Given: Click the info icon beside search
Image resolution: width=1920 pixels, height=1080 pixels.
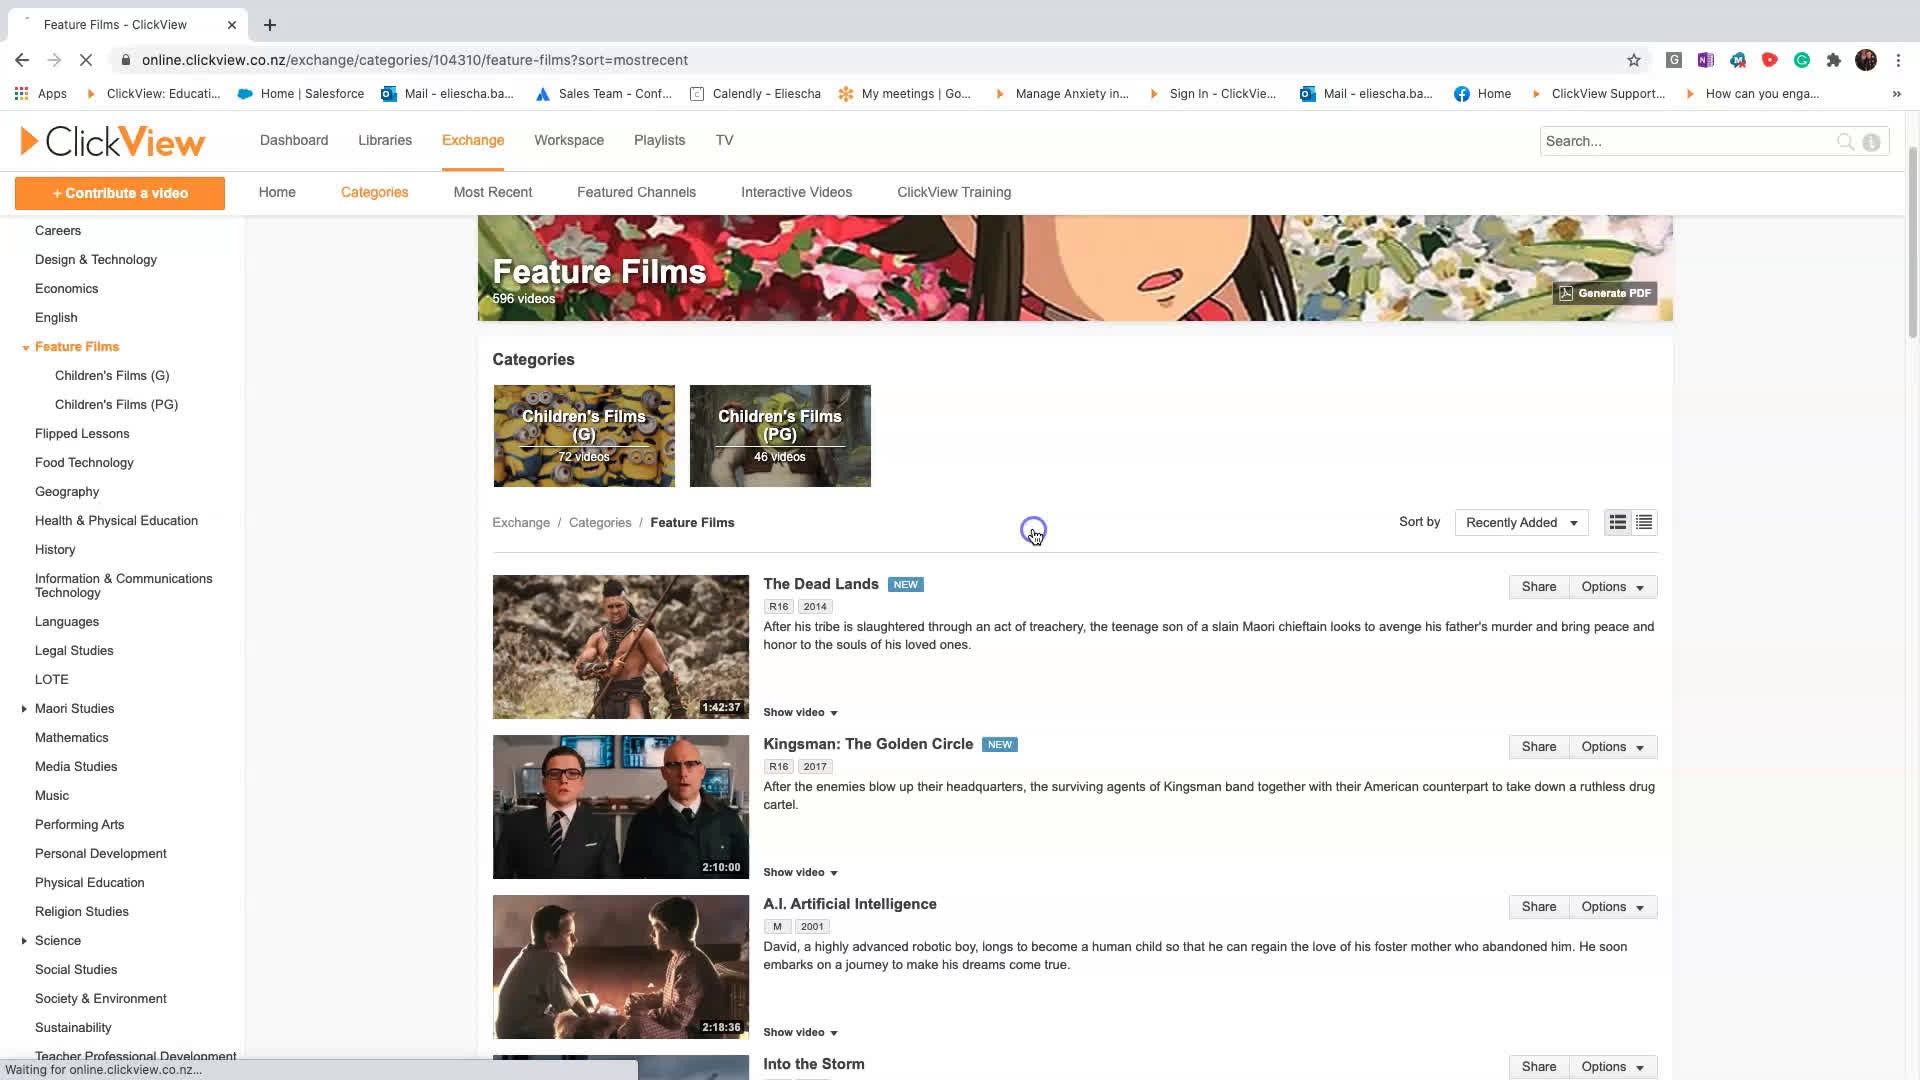Looking at the screenshot, I should point(1871,141).
